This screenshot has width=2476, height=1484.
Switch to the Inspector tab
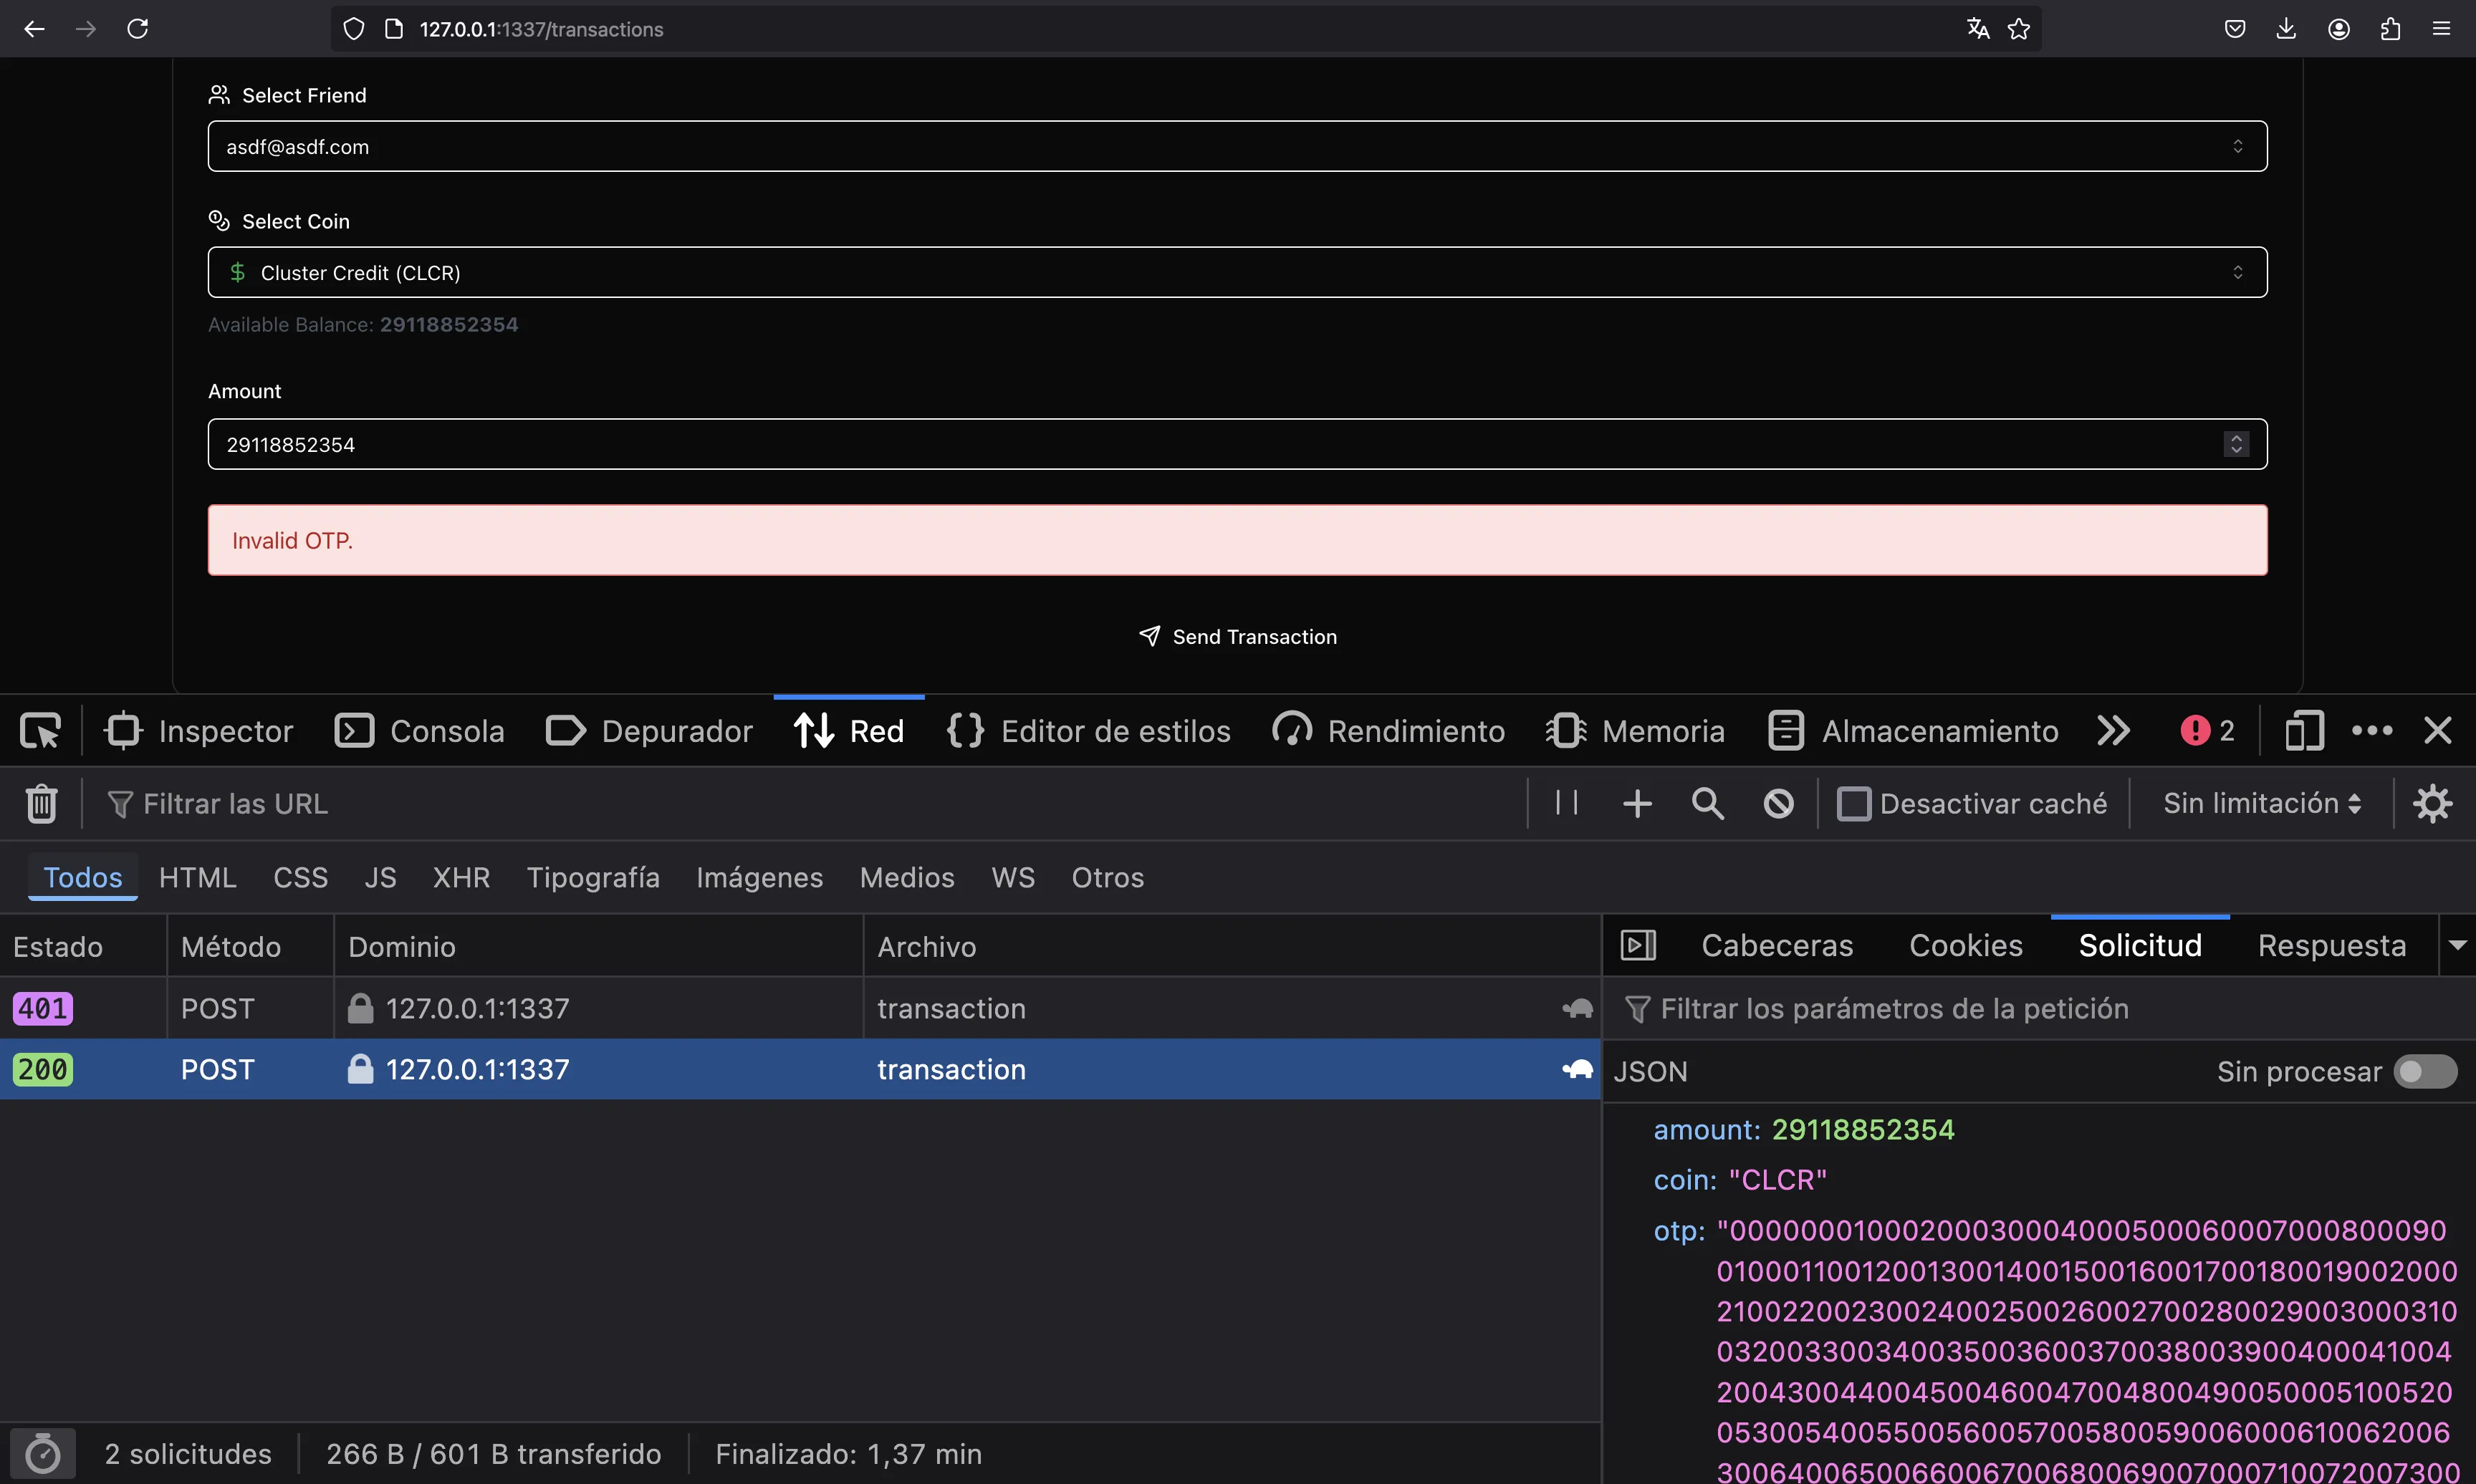[199, 731]
